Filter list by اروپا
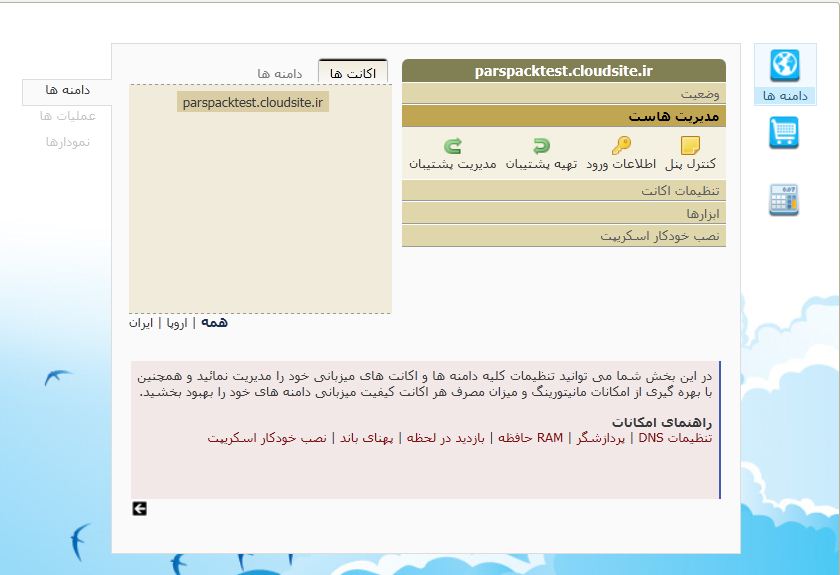Viewport: 840px width, 575px height. 177,323
